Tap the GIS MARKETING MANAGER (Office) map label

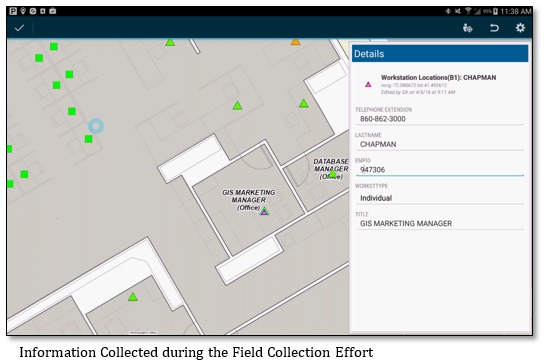248,200
